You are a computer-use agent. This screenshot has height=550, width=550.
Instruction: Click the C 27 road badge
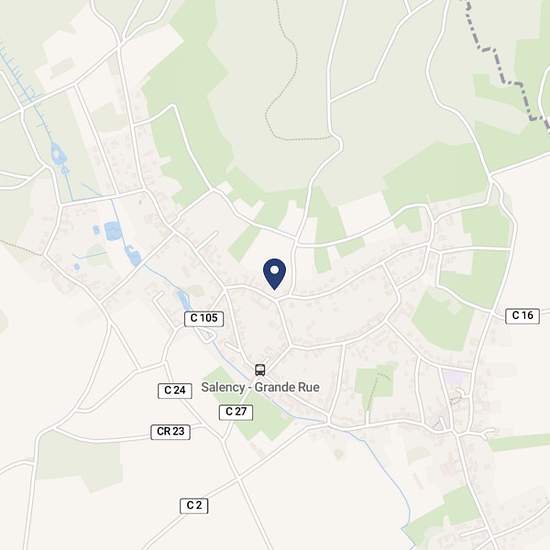[236, 412]
